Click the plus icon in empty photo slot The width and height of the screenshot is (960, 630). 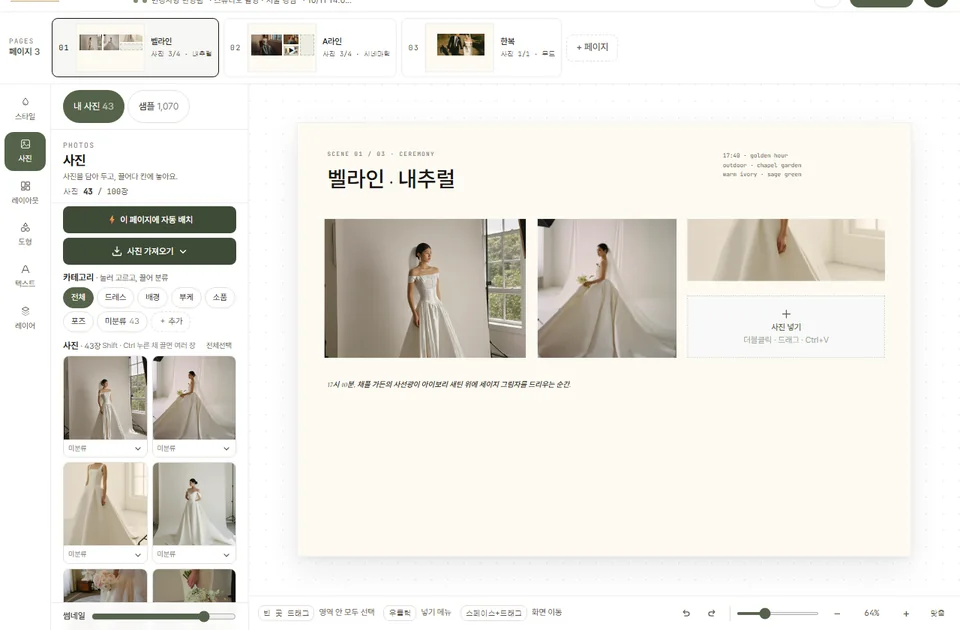click(786, 313)
